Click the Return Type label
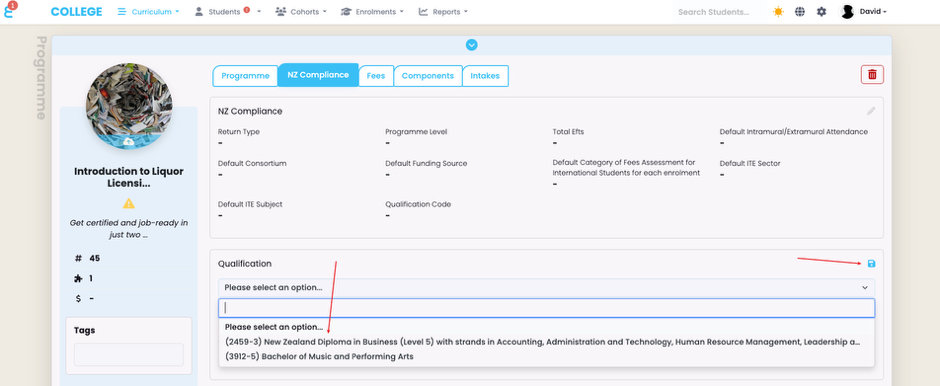The width and height of the screenshot is (940, 386). tap(239, 132)
